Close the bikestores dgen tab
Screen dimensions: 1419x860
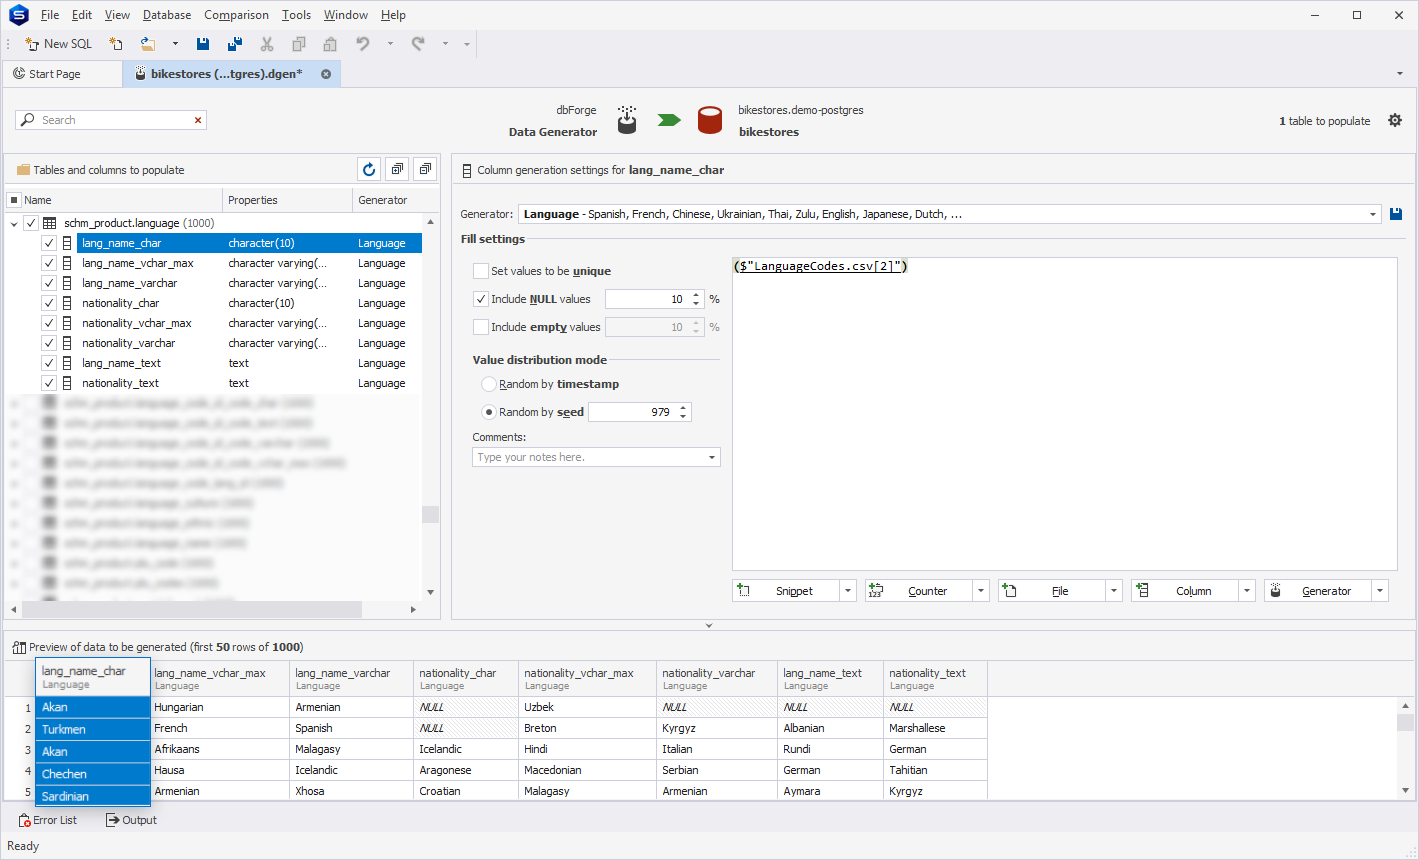coord(326,74)
